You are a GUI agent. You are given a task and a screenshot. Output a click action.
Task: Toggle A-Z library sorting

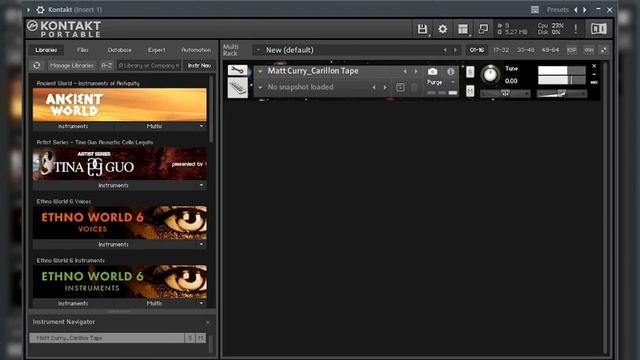pos(107,65)
